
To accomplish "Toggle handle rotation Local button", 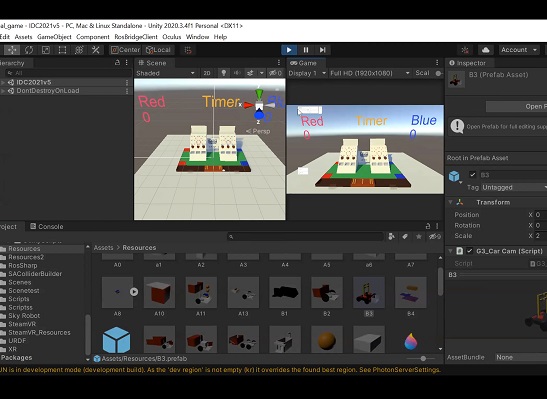I will point(158,50).
